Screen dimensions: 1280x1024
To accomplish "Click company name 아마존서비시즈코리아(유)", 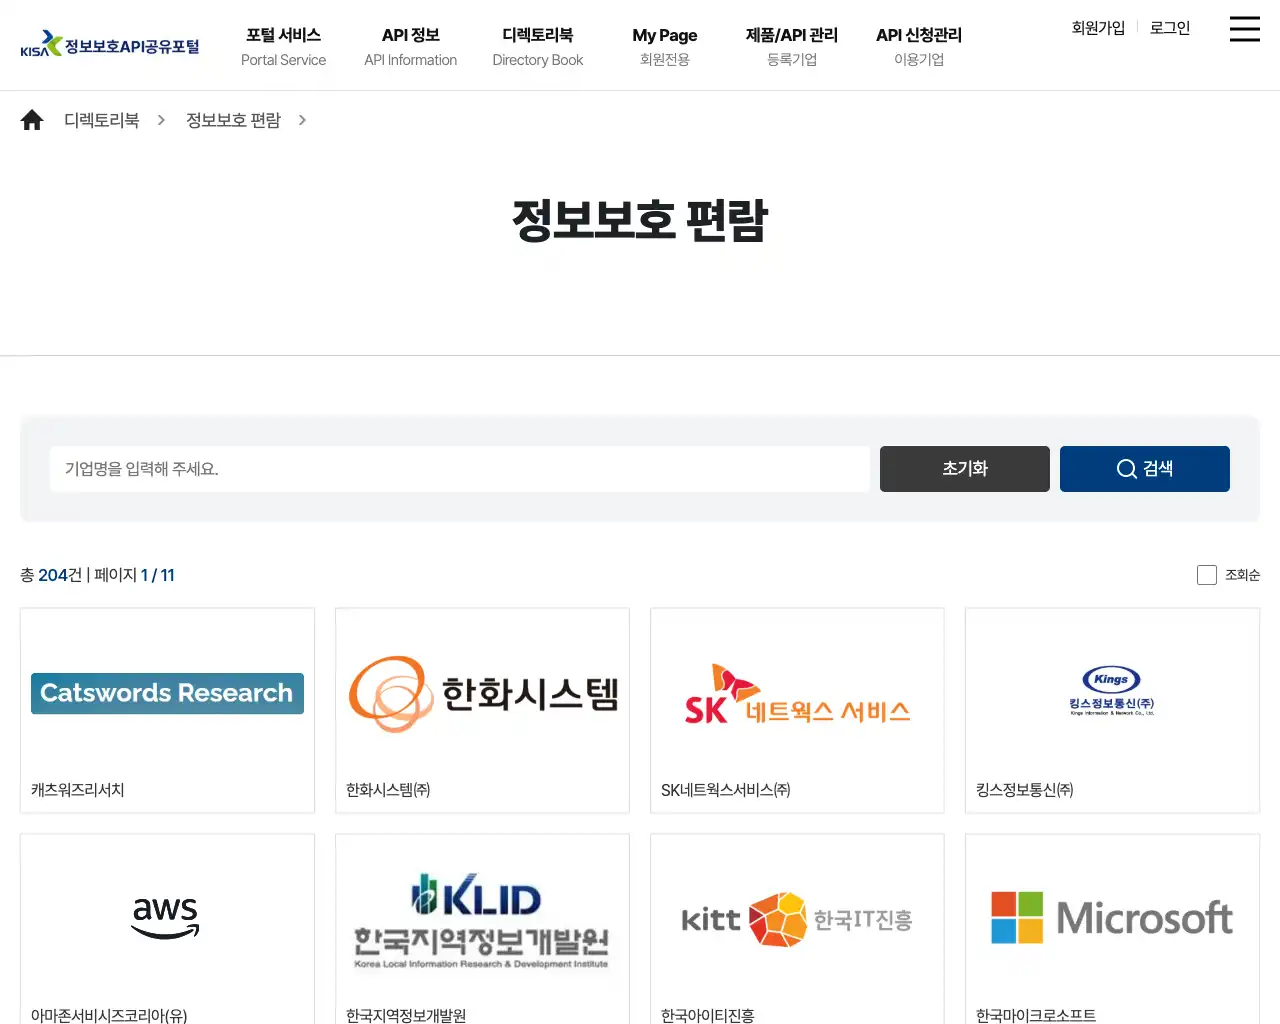I will coord(109,1015).
